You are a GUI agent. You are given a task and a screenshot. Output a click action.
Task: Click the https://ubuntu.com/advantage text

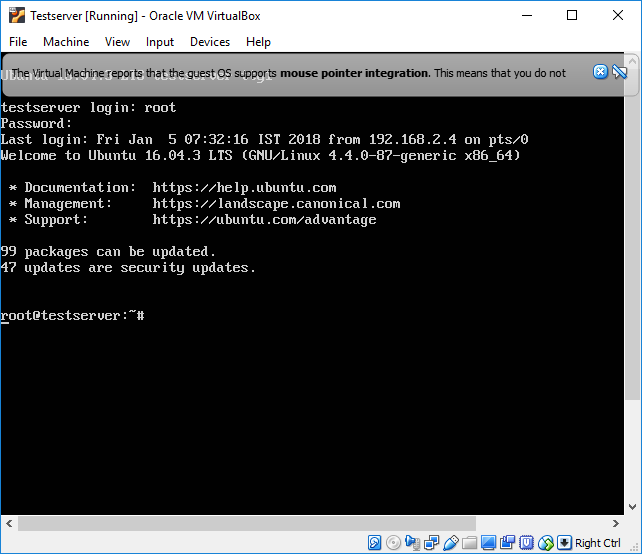coord(264,219)
